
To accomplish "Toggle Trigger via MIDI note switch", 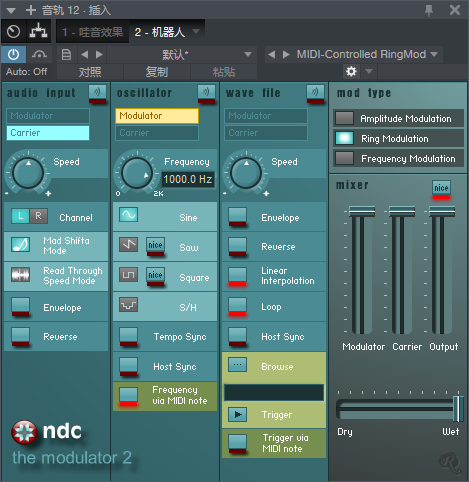I will pyautogui.click(x=237, y=443).
